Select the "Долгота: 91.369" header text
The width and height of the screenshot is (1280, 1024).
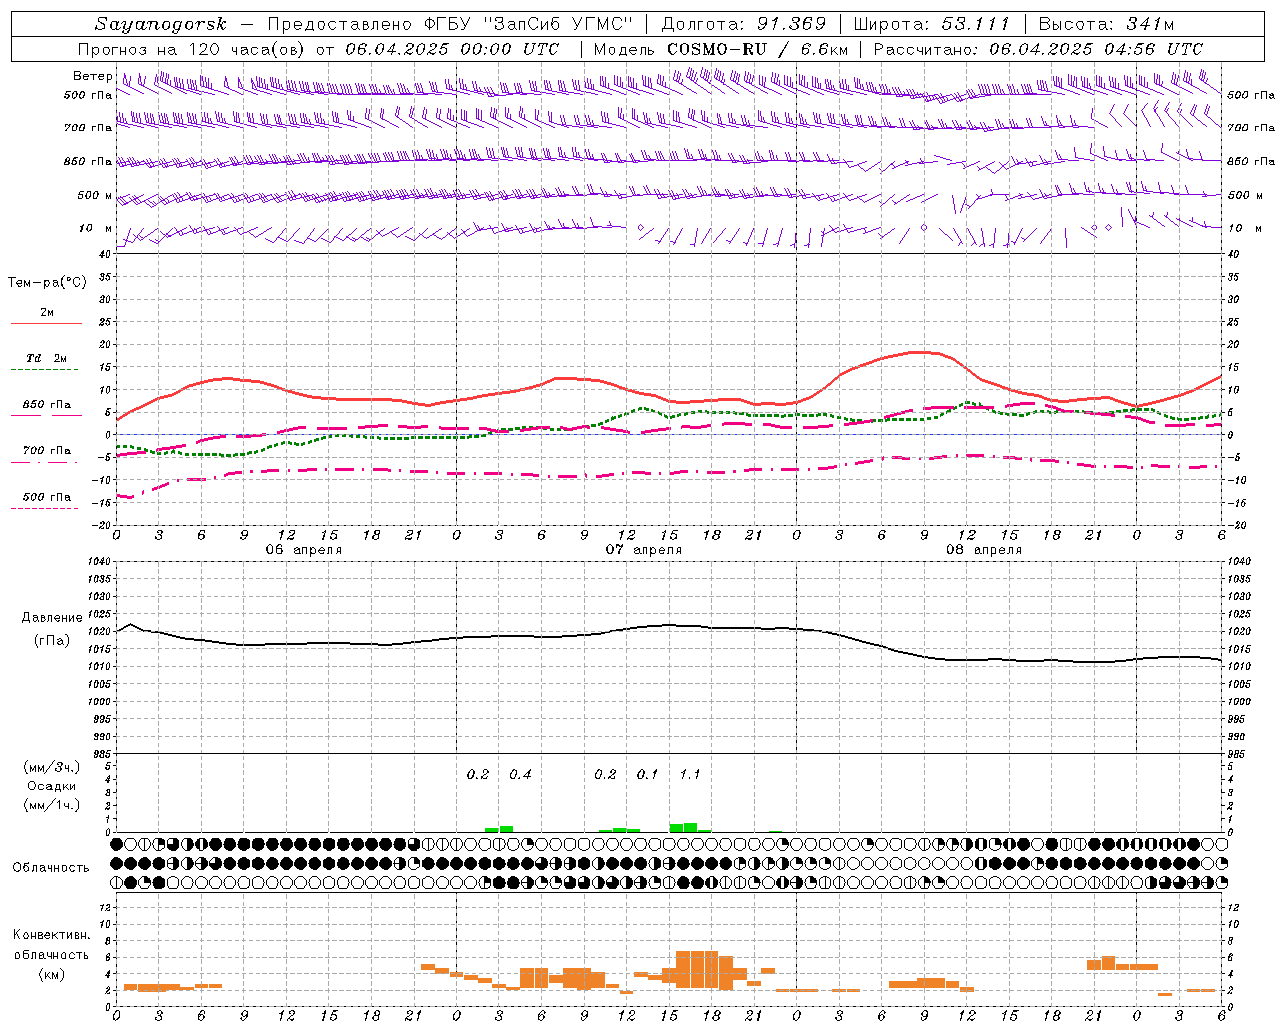coord(744,24)
